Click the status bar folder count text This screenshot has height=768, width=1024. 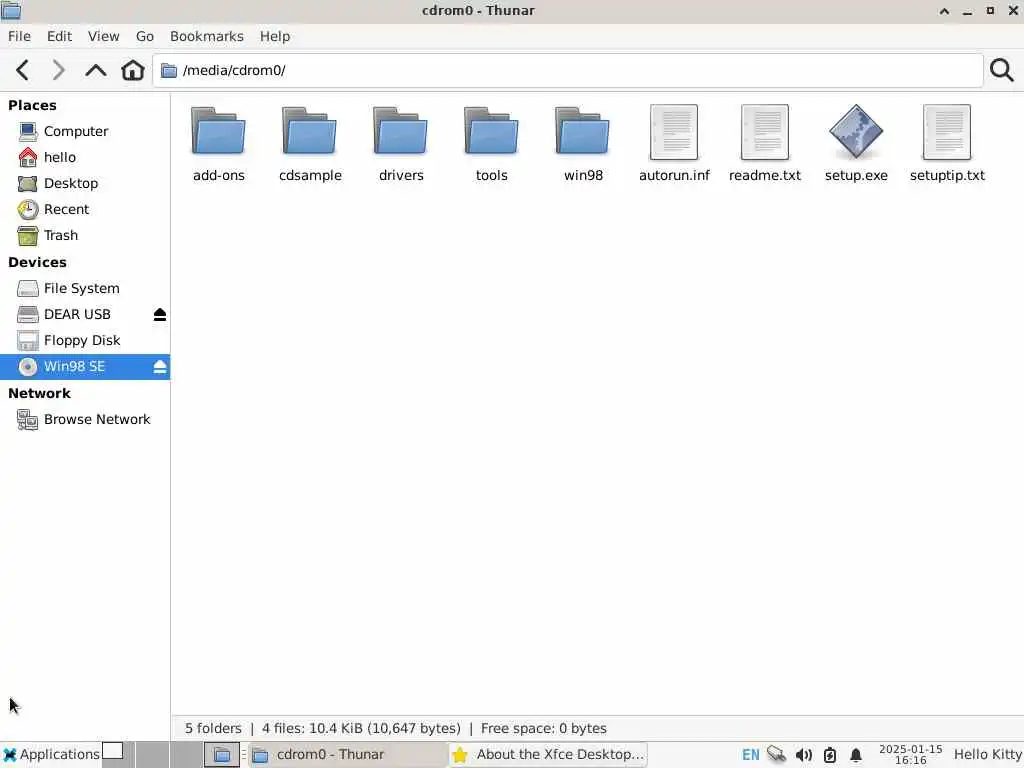(x=213, y=728)
